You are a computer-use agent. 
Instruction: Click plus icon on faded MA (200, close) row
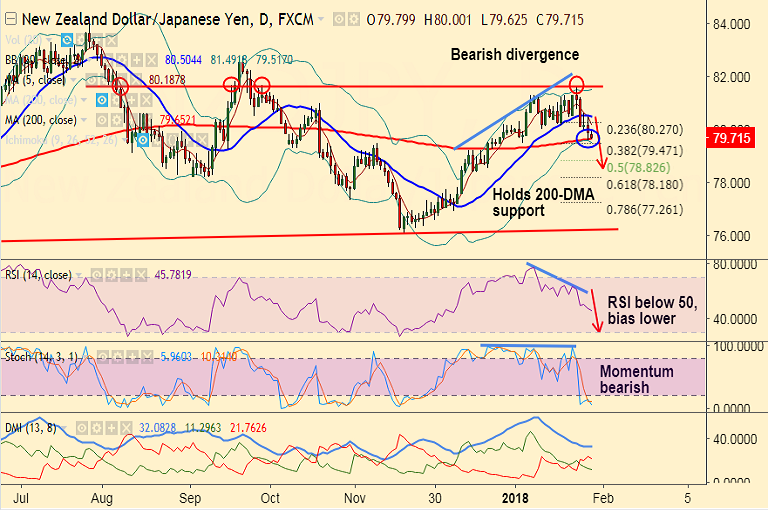coord(131,100)
